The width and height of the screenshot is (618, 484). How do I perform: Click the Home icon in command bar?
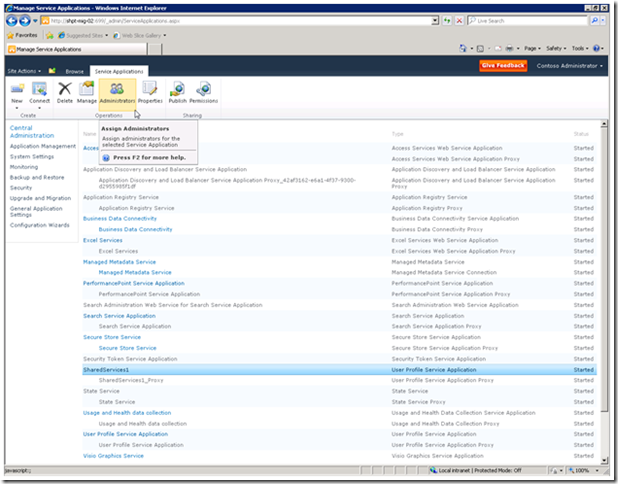[463, 48]
